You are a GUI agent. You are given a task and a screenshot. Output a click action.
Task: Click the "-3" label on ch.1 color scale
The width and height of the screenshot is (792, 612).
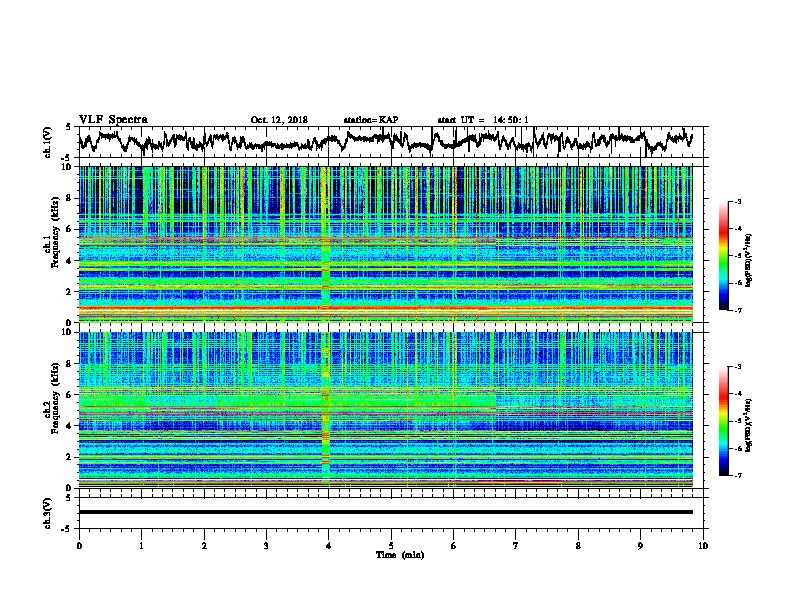(737, 202)
